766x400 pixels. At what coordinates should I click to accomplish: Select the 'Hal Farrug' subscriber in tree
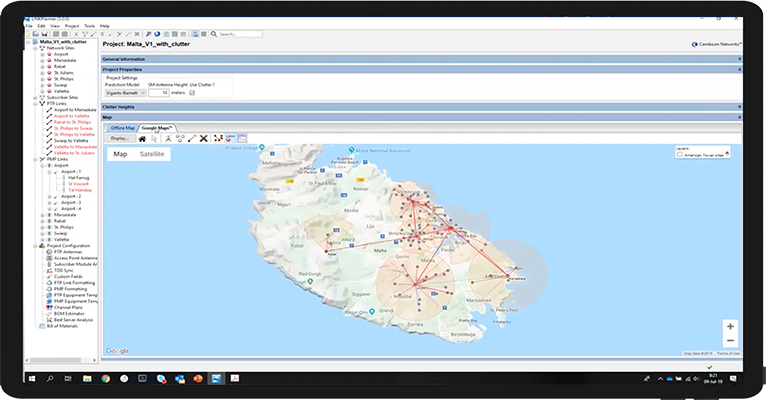[x=79, y=178]
